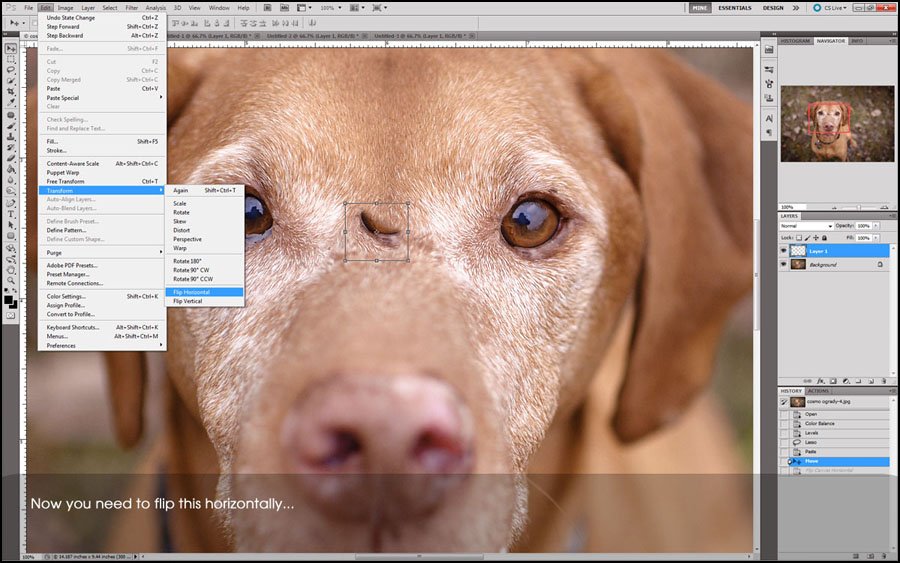This screenshot has height=563, width=900.
Task: Switch to the Histogram tab
Action: tap(796, 41)
